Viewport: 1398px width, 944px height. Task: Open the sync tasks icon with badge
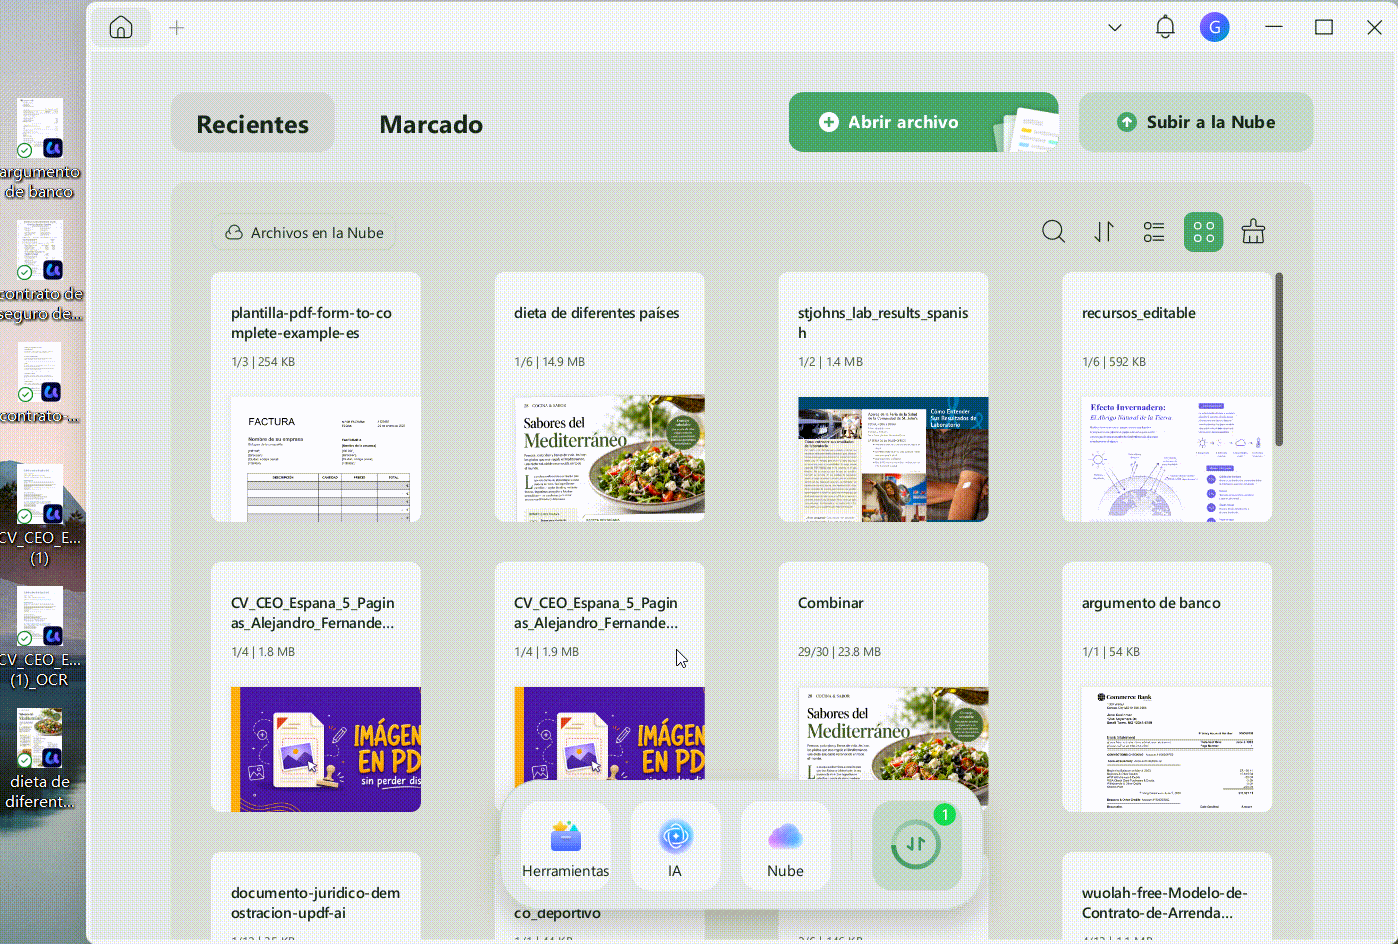[916, 846]
